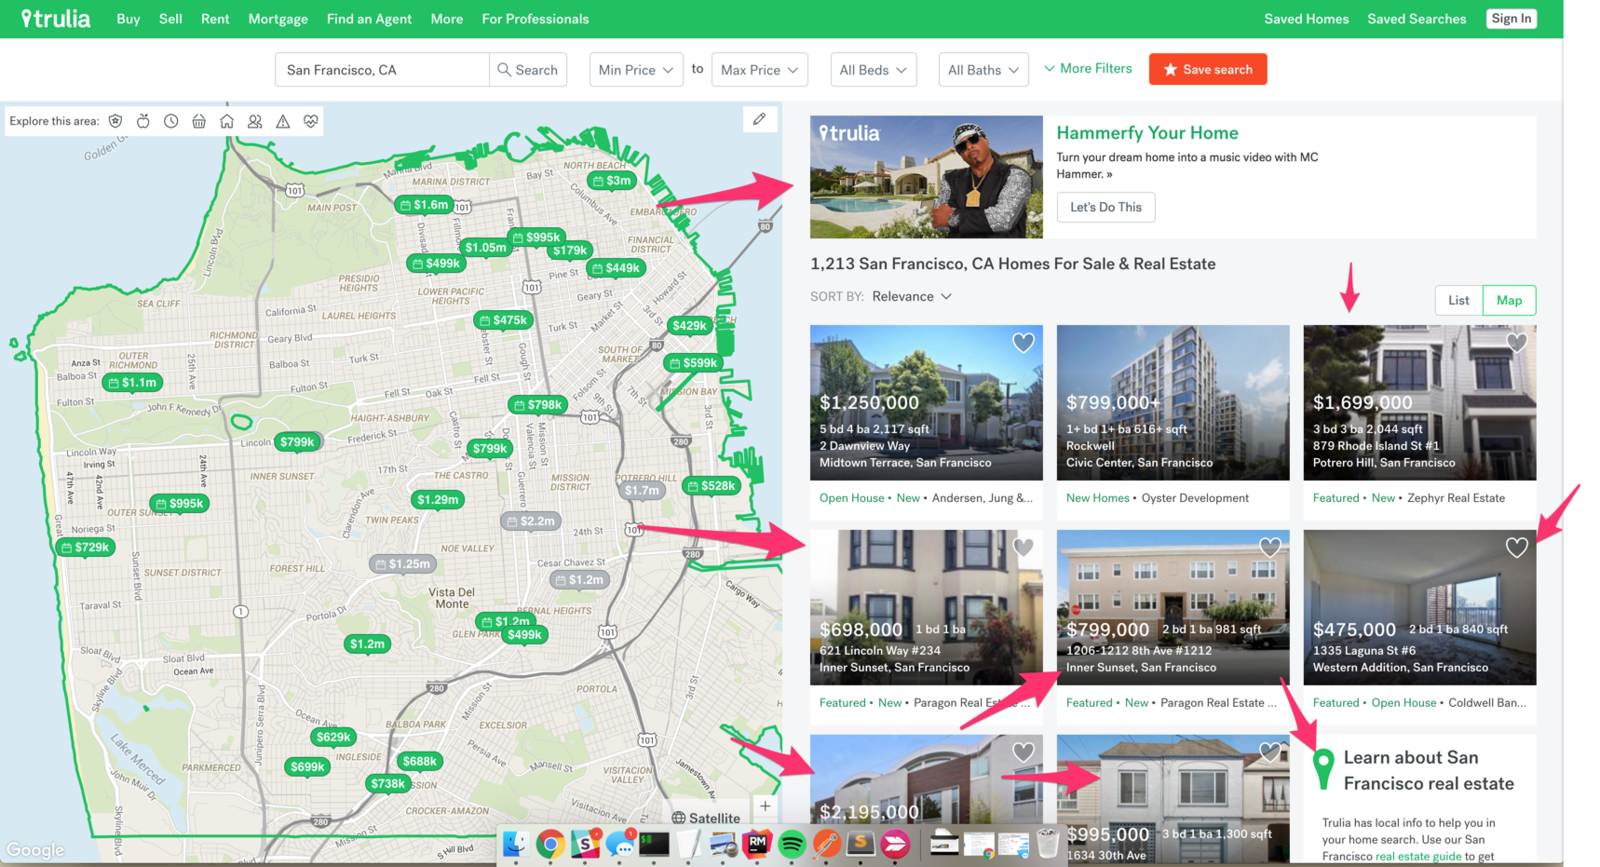1600x867 pixels.
Task: Open the More menu in header
Action: 447,19
